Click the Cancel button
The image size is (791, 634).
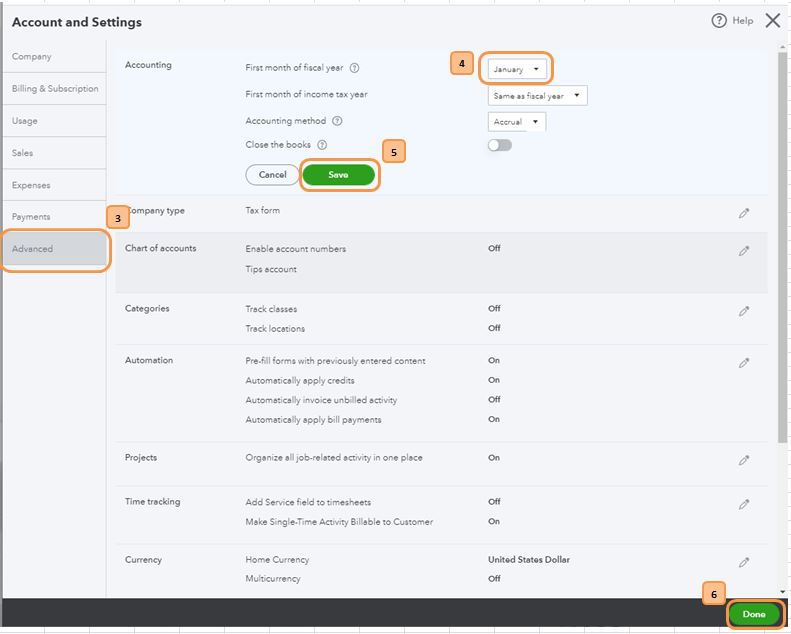(272, 175)
